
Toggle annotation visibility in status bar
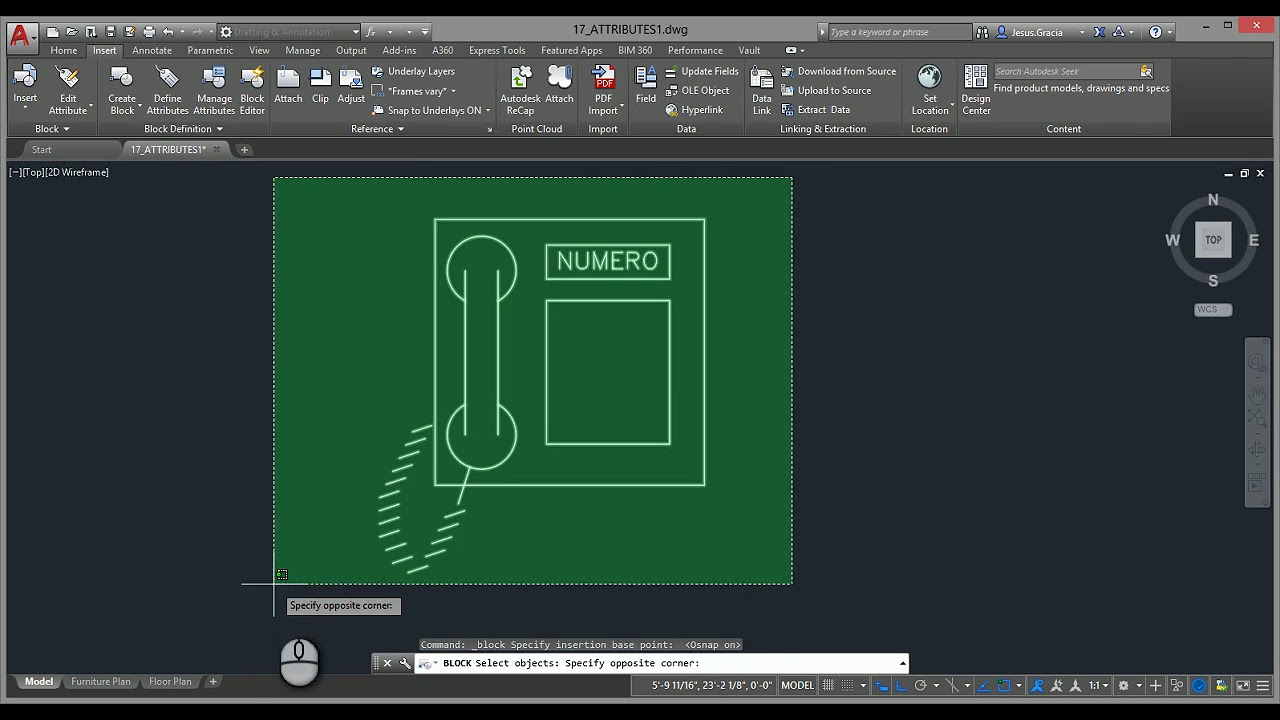click(x=1037, y=686)
